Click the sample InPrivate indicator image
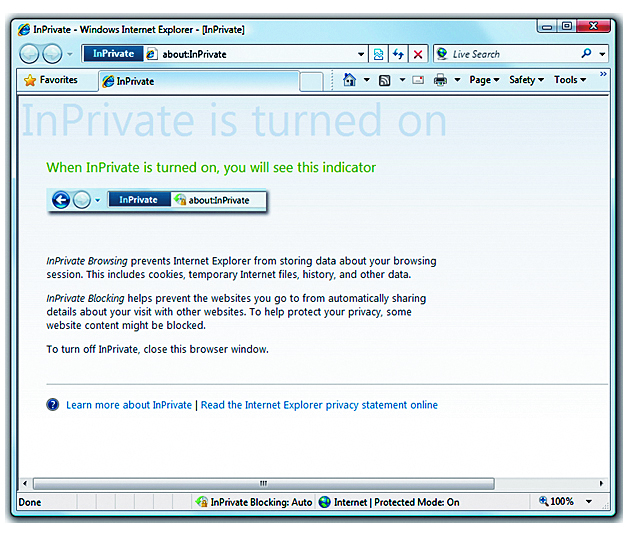The height and width of the screenshot is (537, 632). 157,200
